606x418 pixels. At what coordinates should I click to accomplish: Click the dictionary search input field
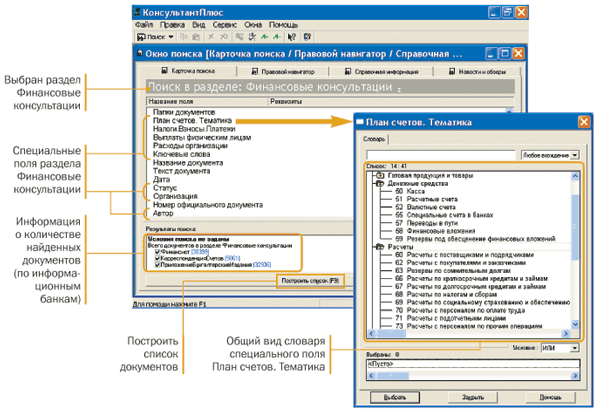(x=441, y=155)
